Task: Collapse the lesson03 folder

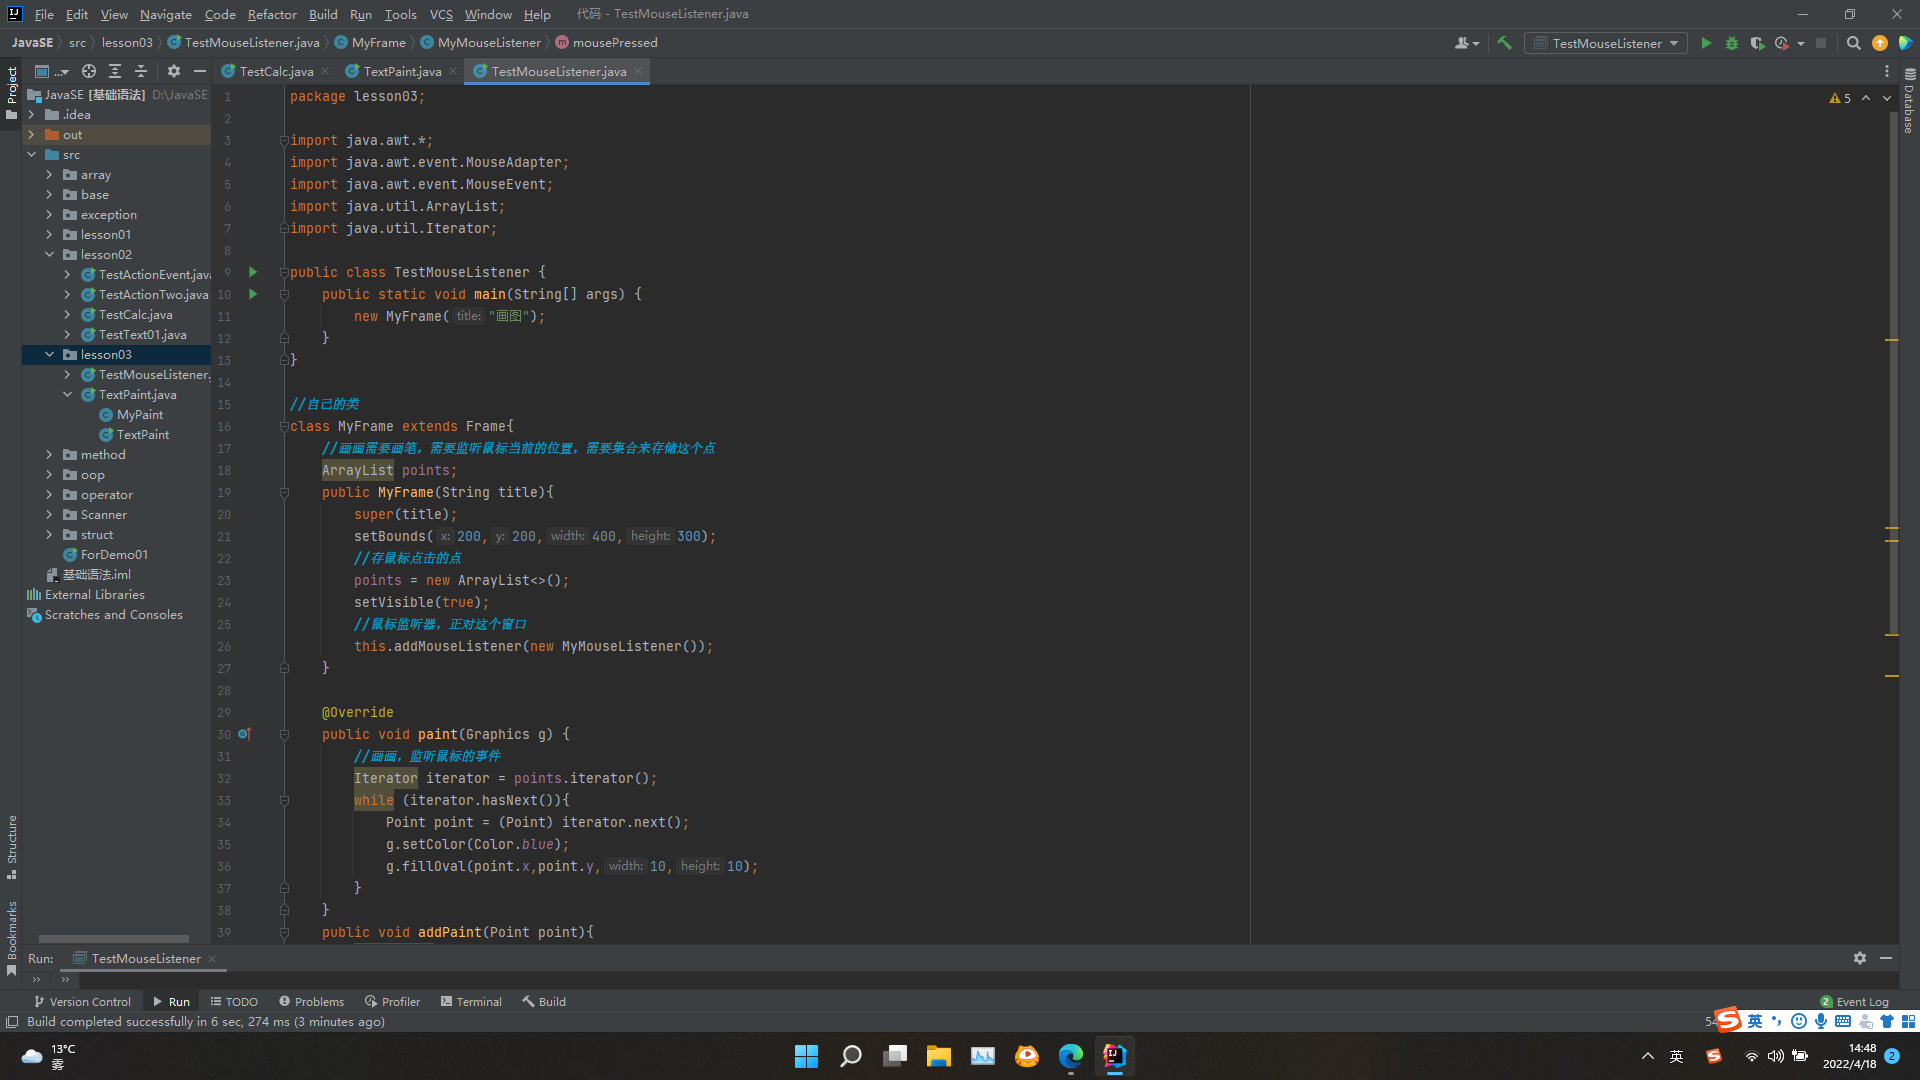Action: [49, 354]
